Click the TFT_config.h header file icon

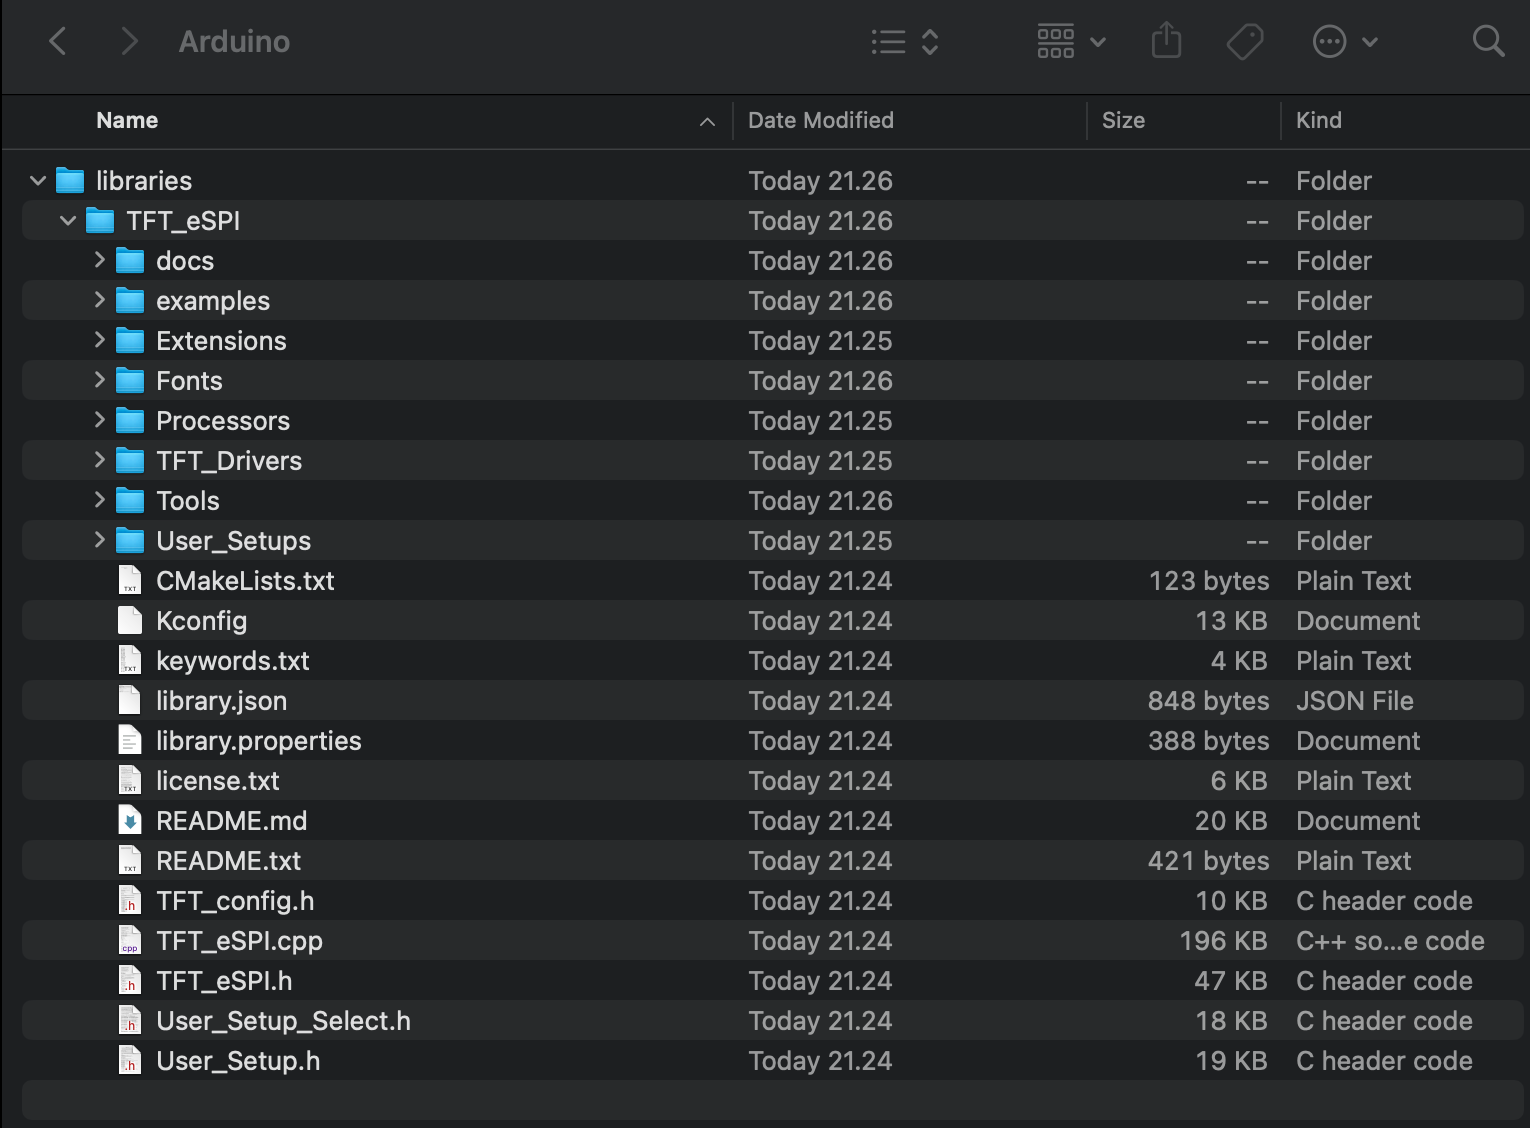click(130, 901)
